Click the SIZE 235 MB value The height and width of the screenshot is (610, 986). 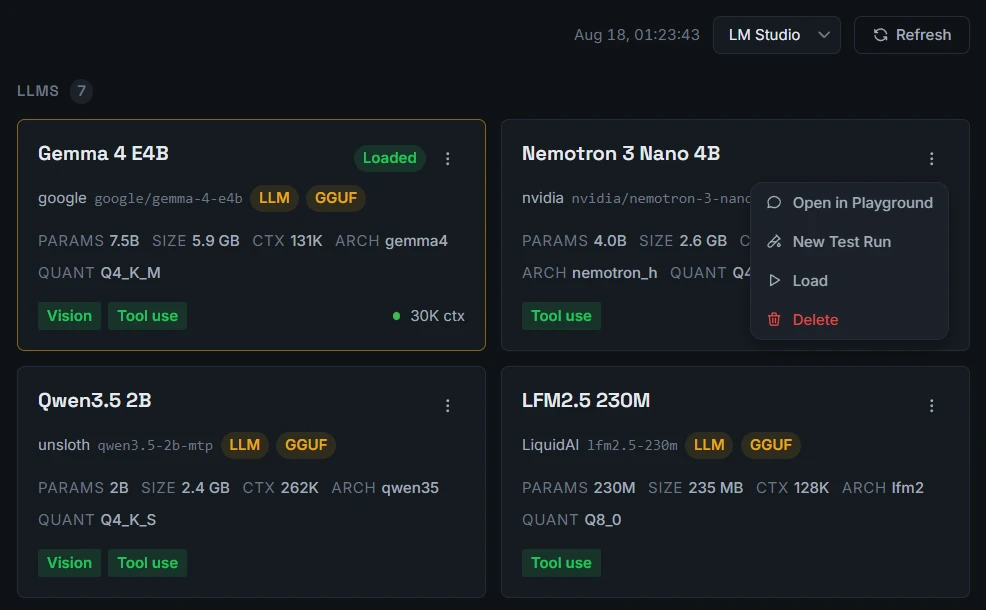[716, 488]
